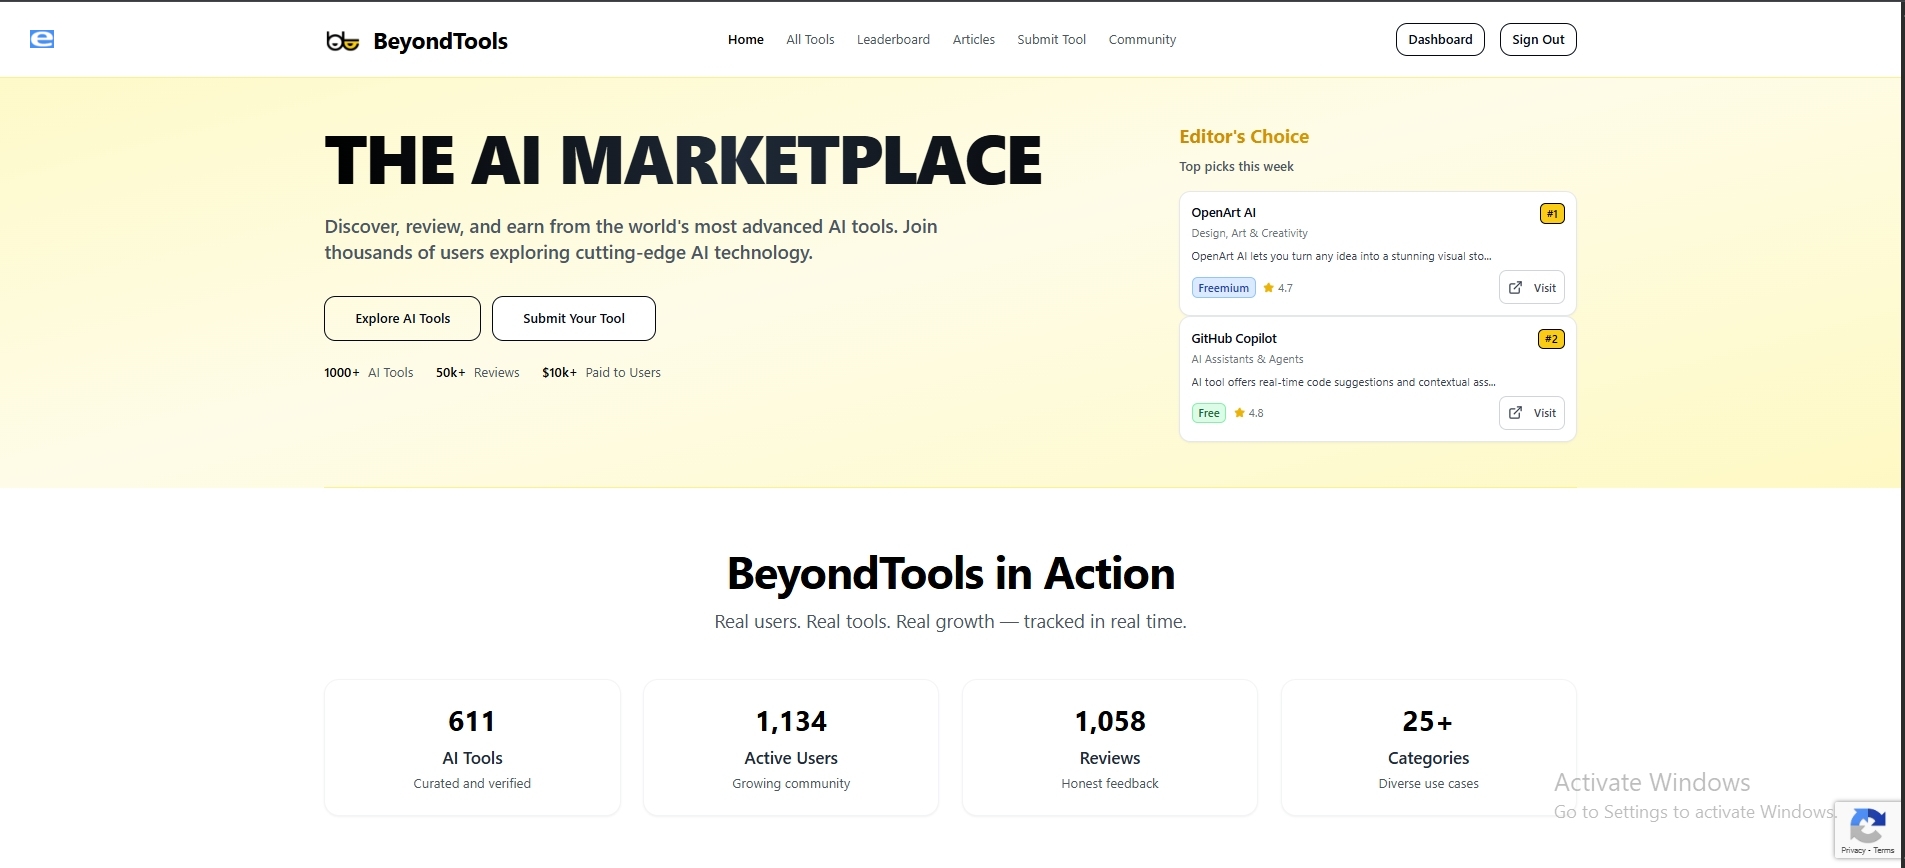The height and width of the screenshot is (868, 1905).
Task: Click the reCAPTCHA badge icon
Action: click(x=1867, y=827)
